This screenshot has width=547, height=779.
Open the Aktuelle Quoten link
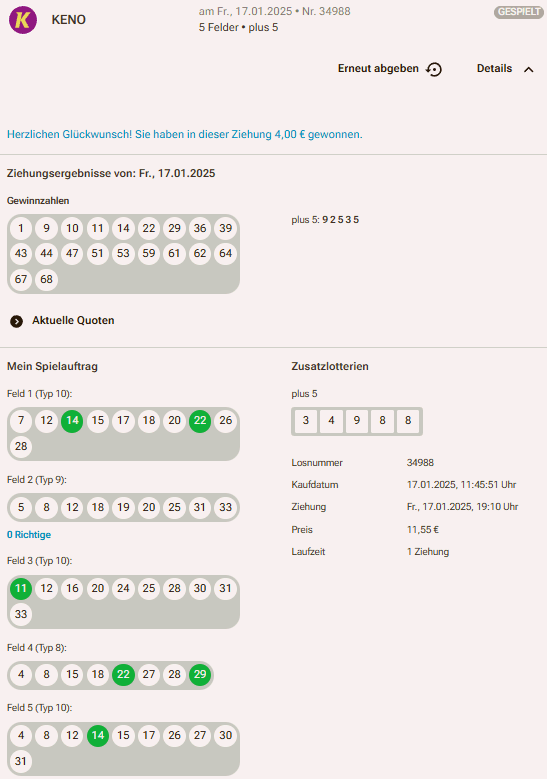73,320
